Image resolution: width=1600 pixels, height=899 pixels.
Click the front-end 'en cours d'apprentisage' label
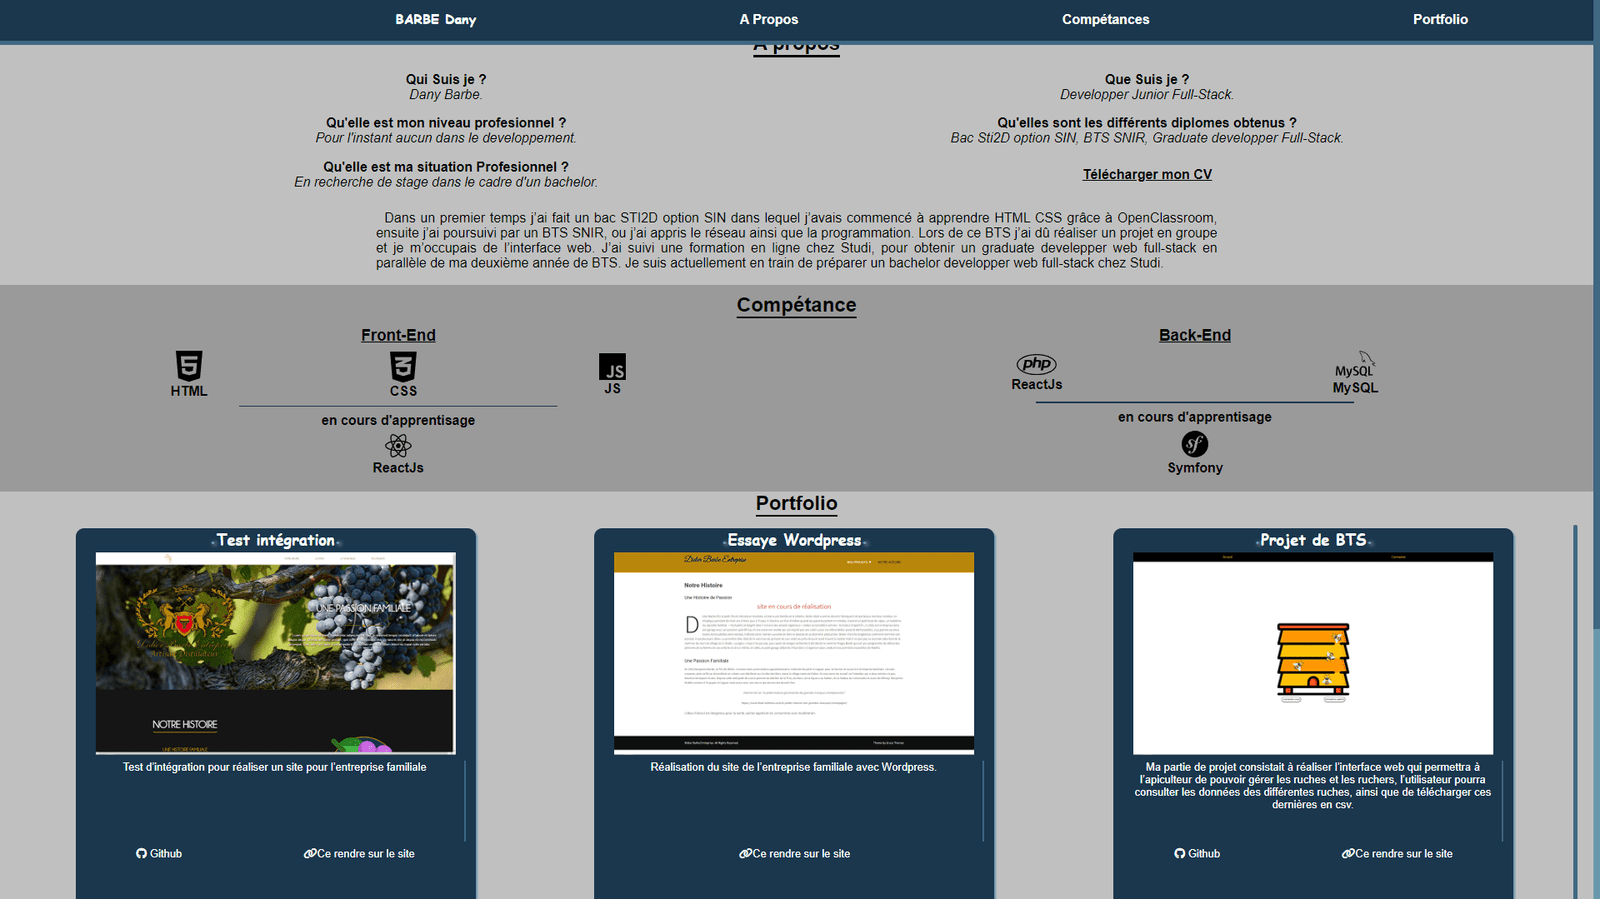tap(398, 420)
